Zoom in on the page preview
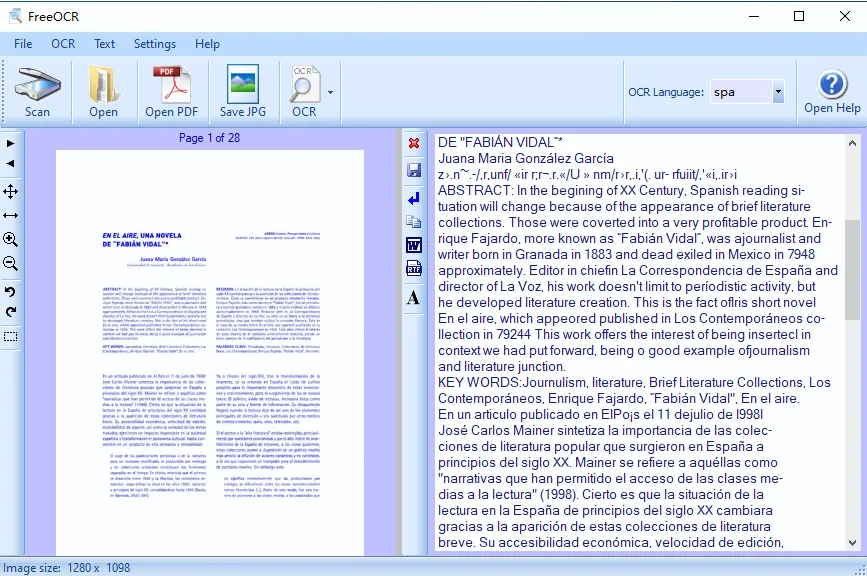The image size is (867, 576). (x=11, y=240)
